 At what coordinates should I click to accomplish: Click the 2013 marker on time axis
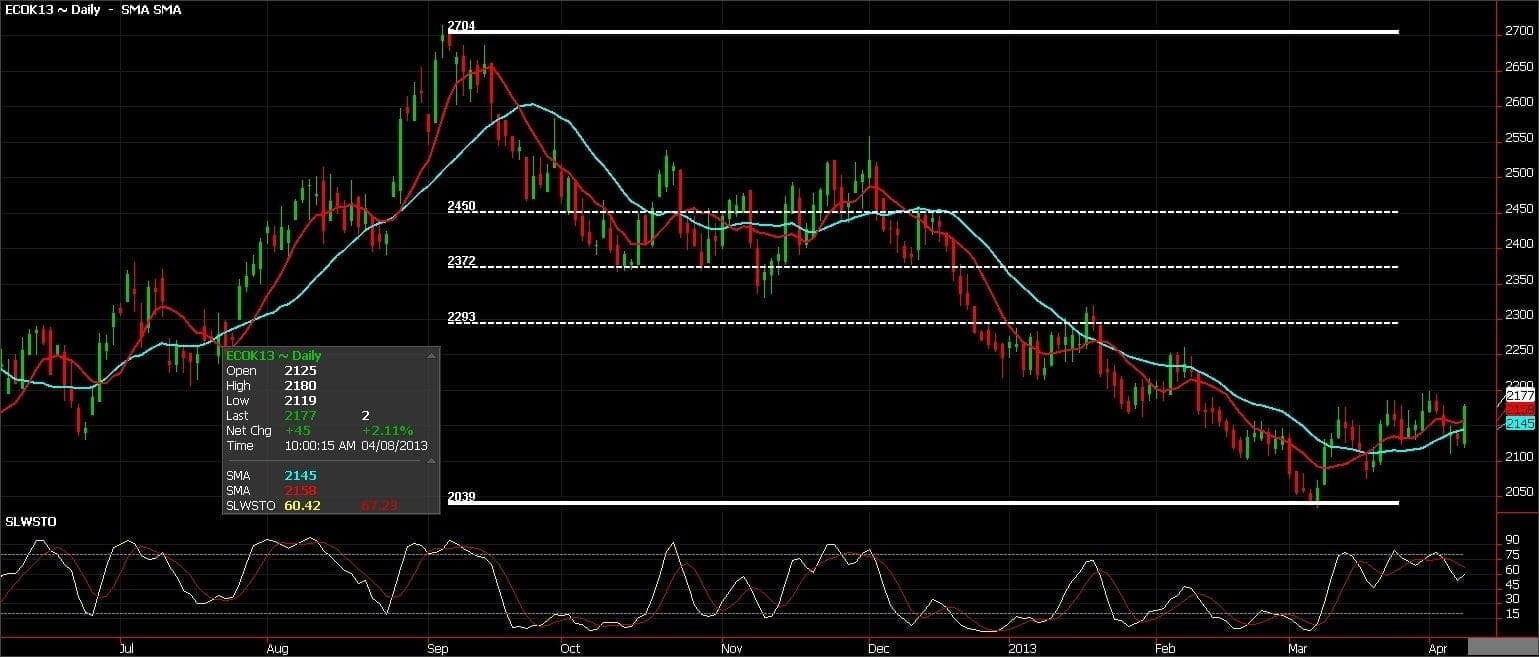pyautogui.click(x=1024, y=648)
